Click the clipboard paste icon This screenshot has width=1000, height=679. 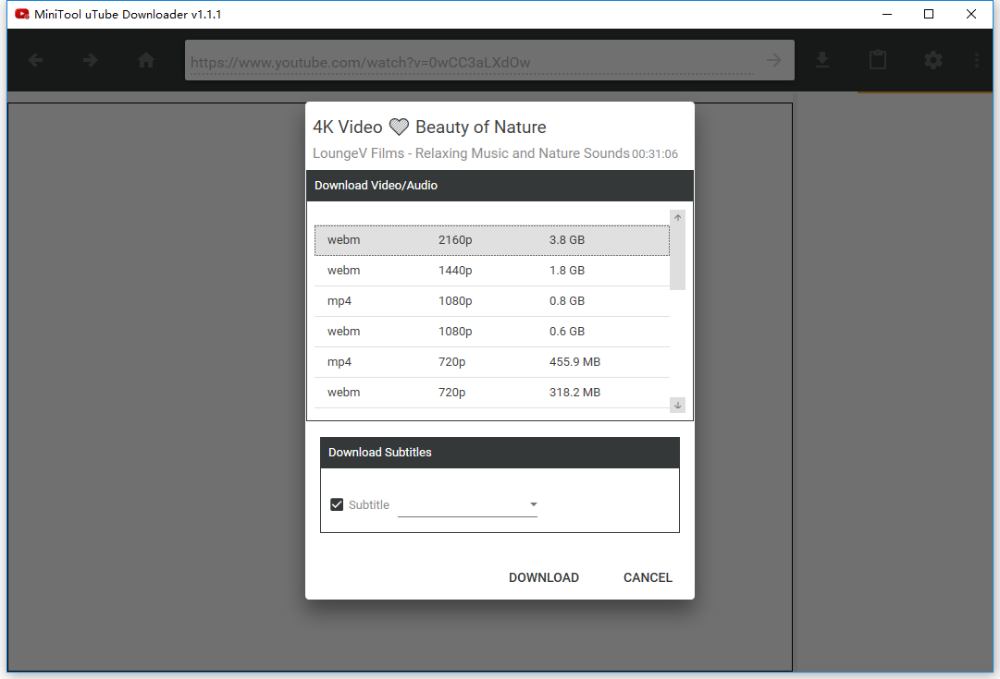click(878, 60)
